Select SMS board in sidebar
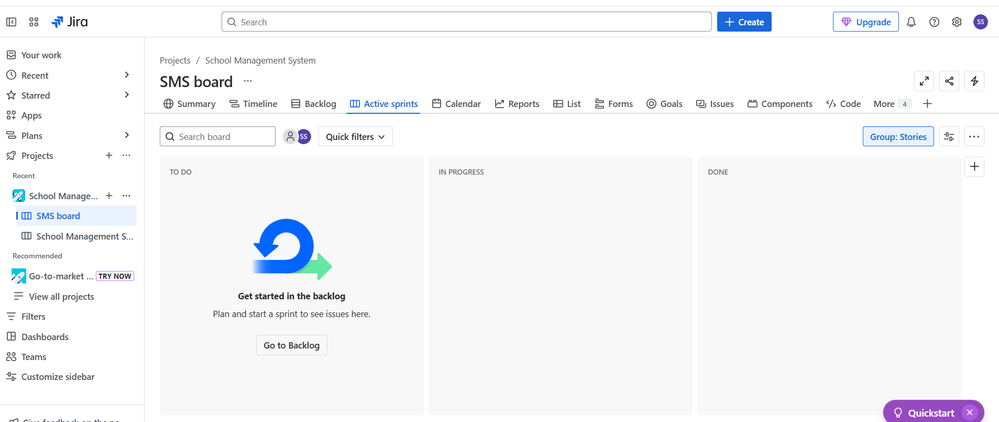Image resolution: width=999 pixels, height=422 pixels. tap(76, 215)
